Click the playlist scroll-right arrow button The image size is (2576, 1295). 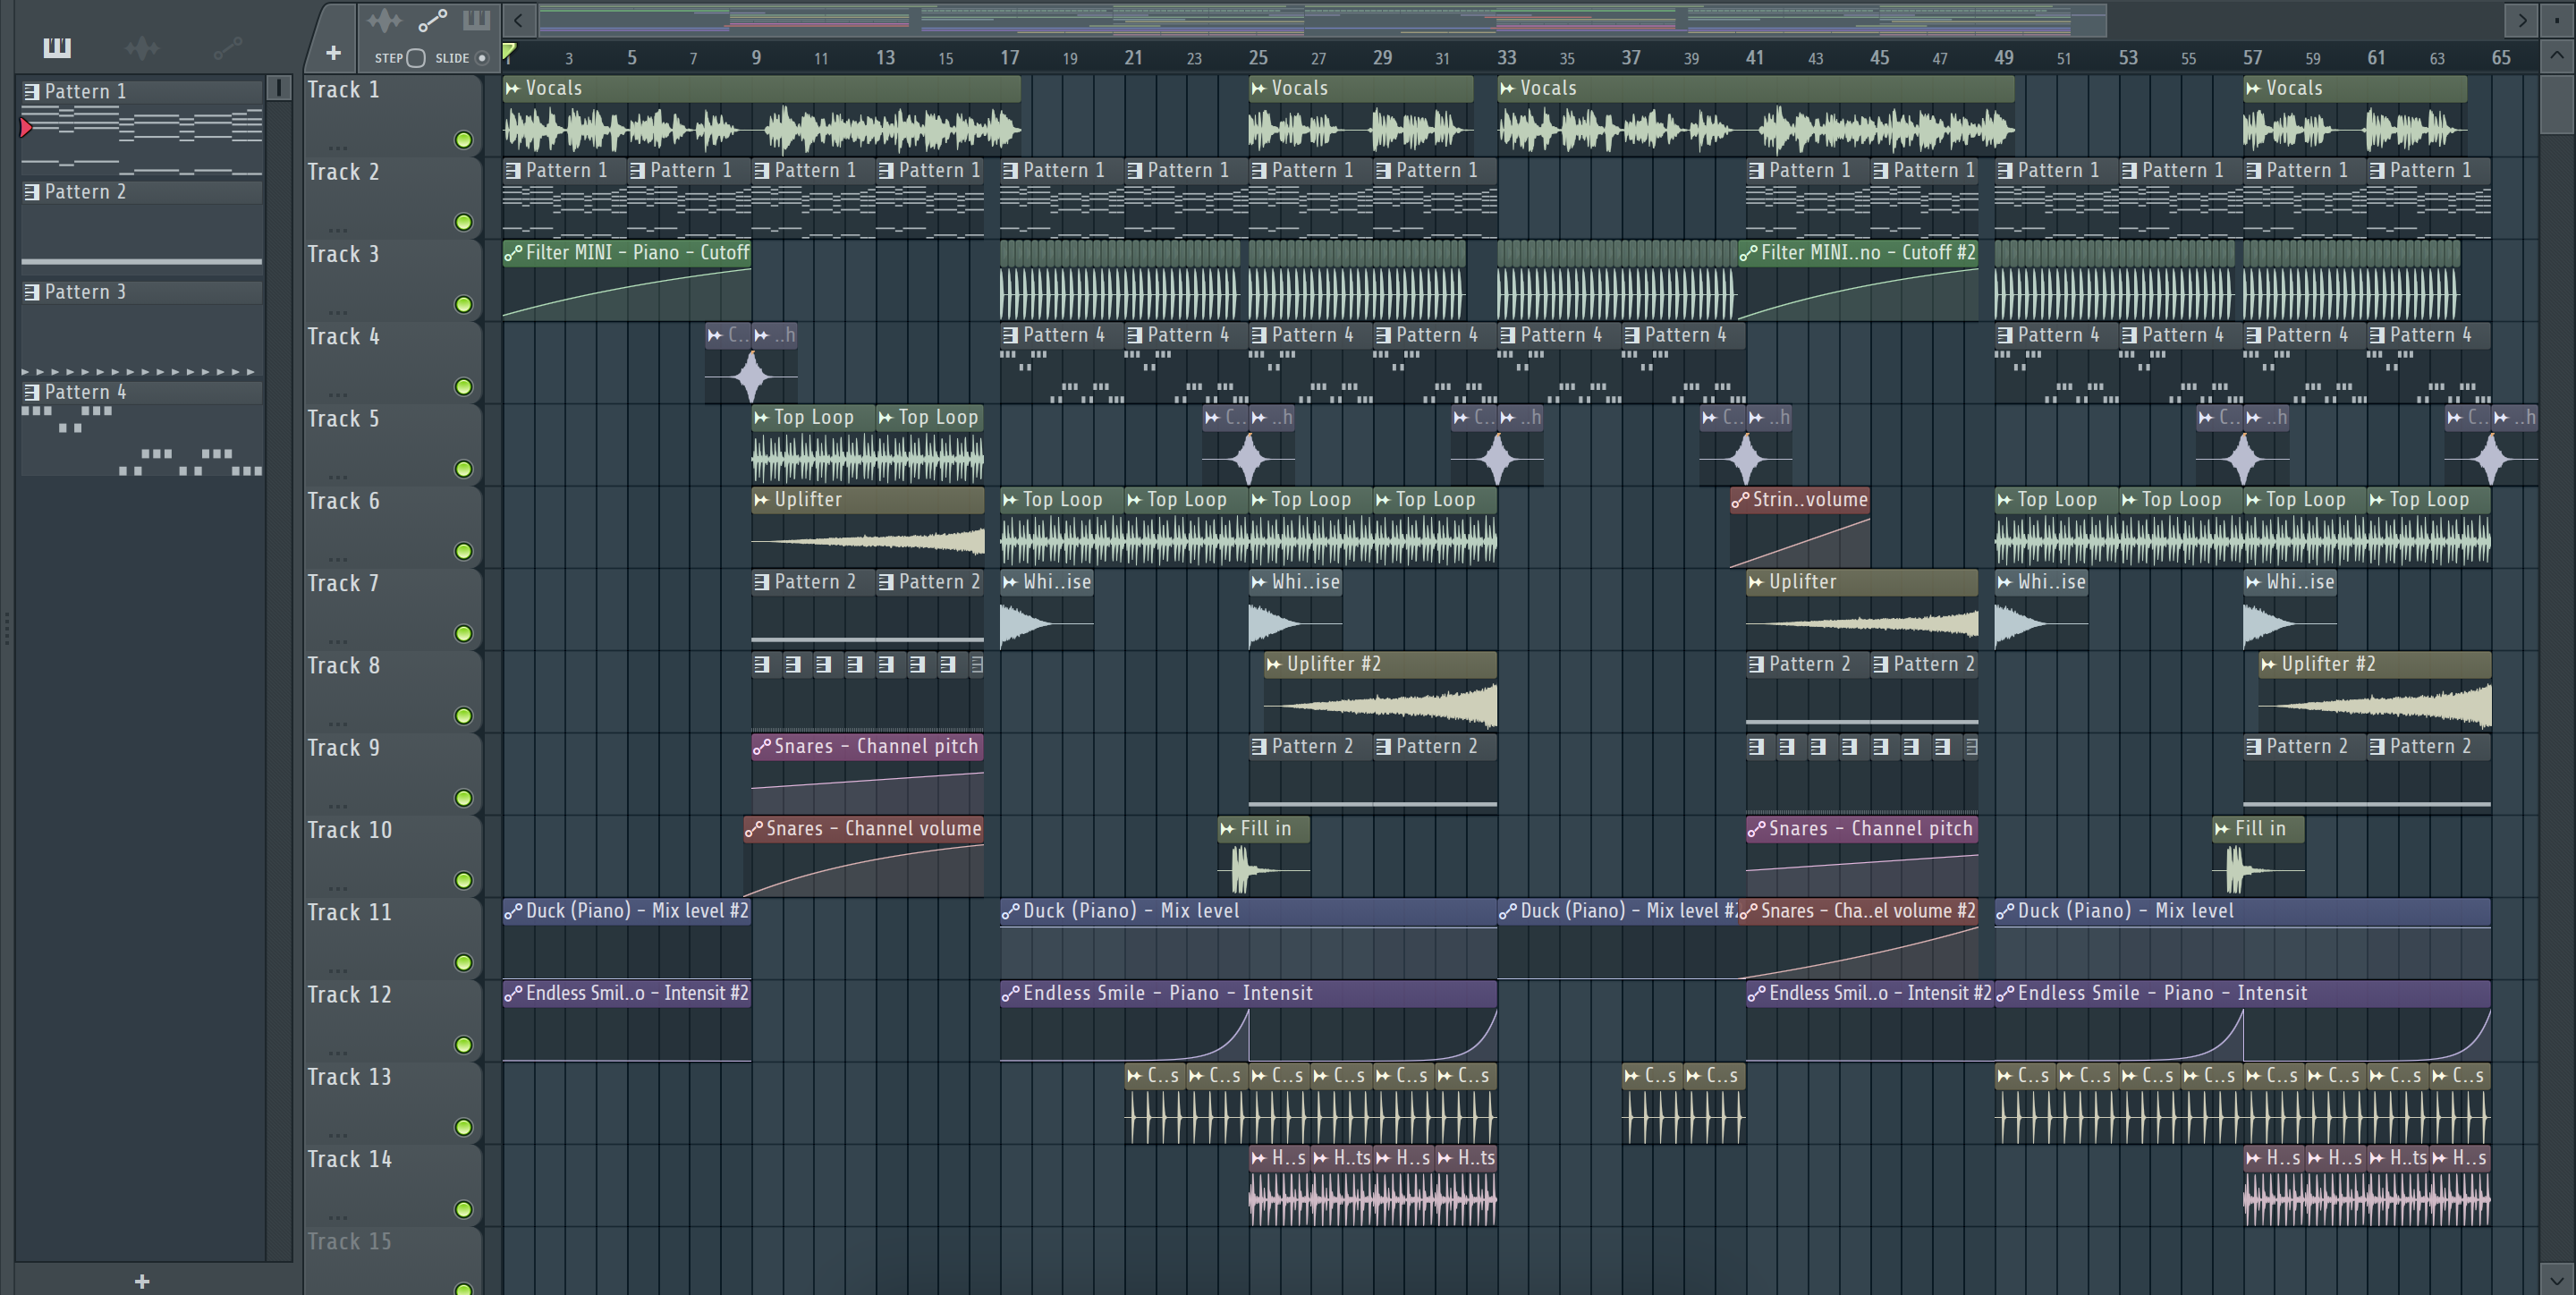(x=2521, y=20)
